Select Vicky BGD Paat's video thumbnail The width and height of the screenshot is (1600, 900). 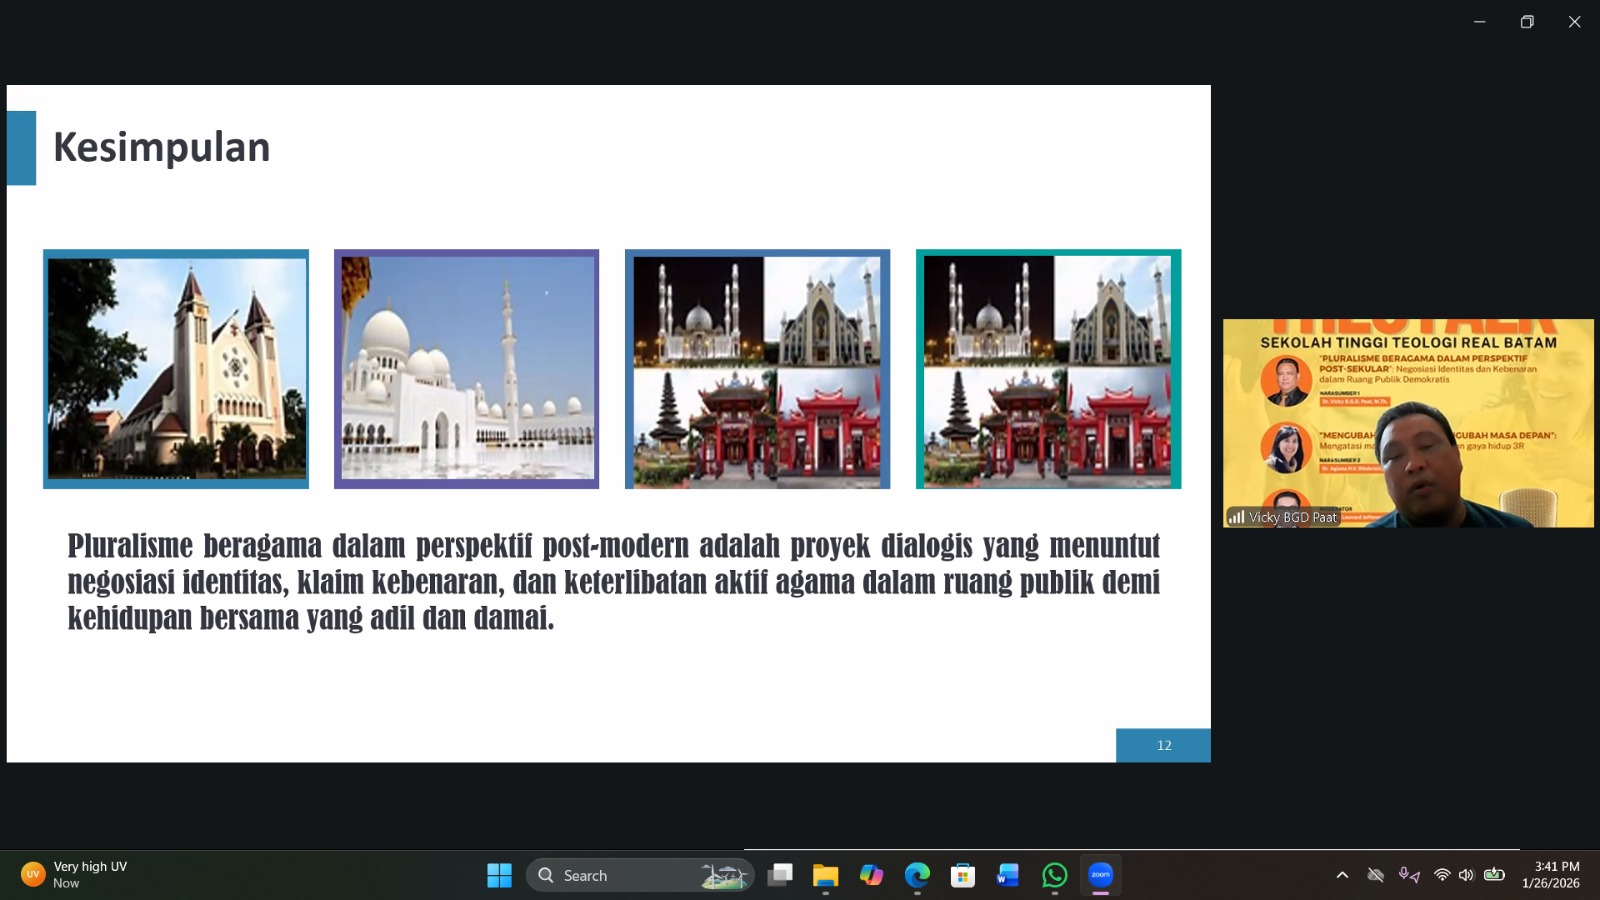(x=1408, y=423)
